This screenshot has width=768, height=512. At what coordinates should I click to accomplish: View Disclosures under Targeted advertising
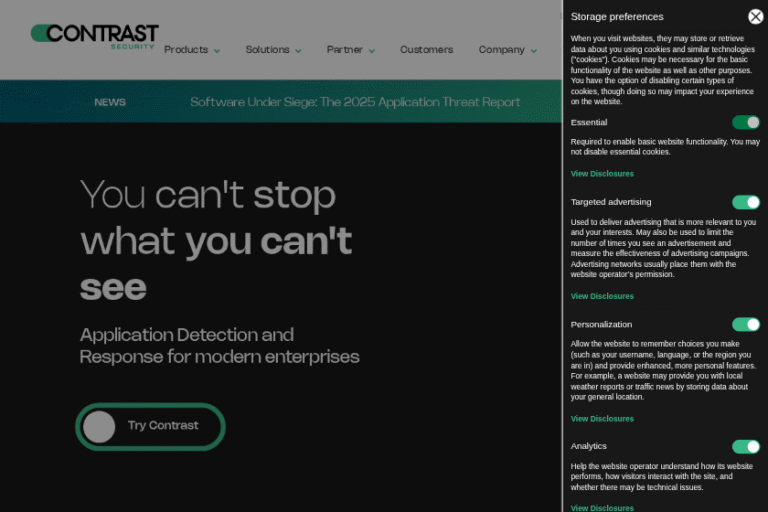point(602,296)
